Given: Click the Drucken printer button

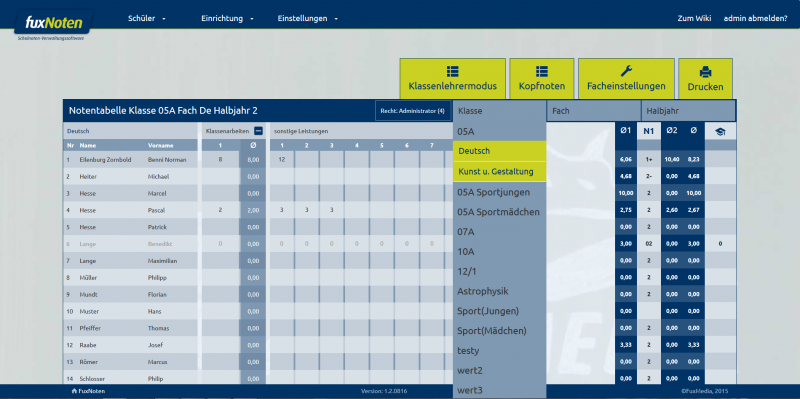Looking at the screenshot, I should tap(706, 79).
